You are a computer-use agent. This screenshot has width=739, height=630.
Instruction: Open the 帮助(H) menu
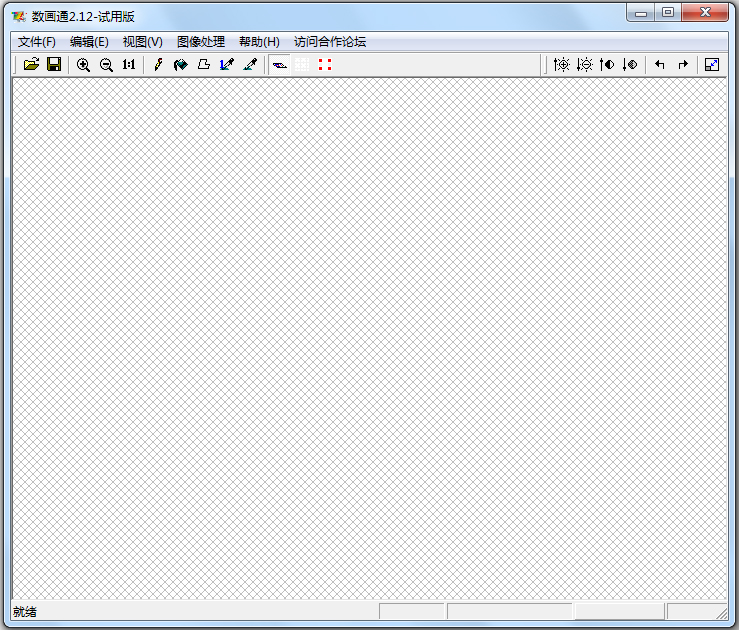coord(259,42)
